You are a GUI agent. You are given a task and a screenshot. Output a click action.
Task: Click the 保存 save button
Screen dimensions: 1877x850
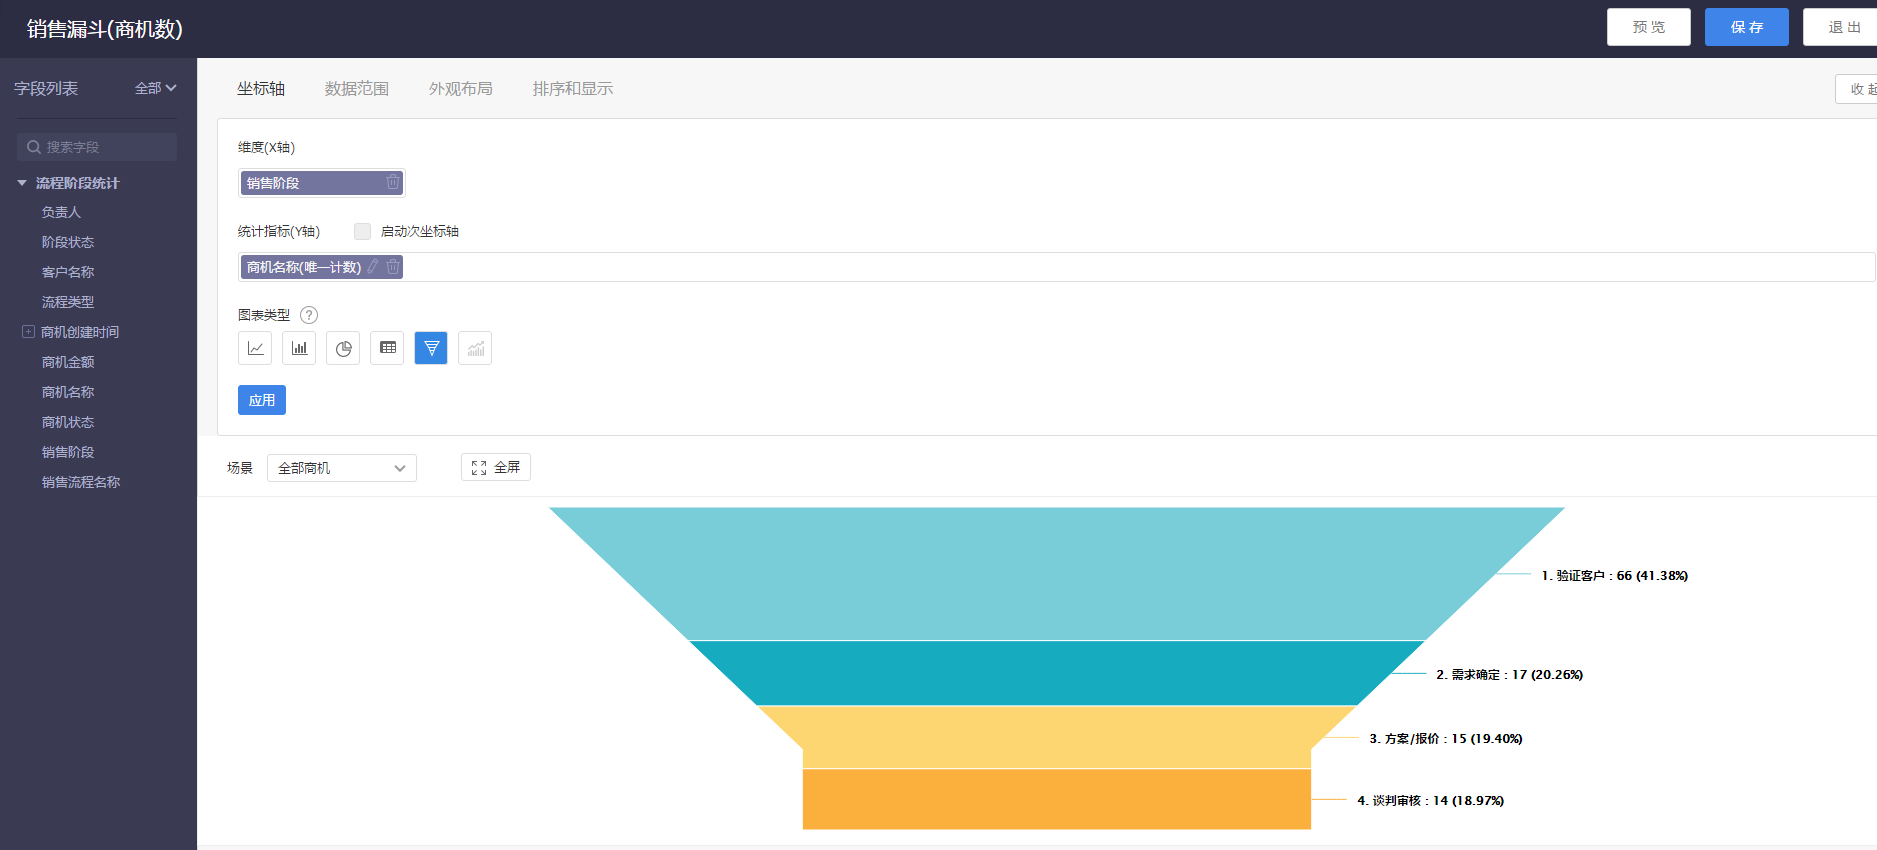coord(1747,27)
